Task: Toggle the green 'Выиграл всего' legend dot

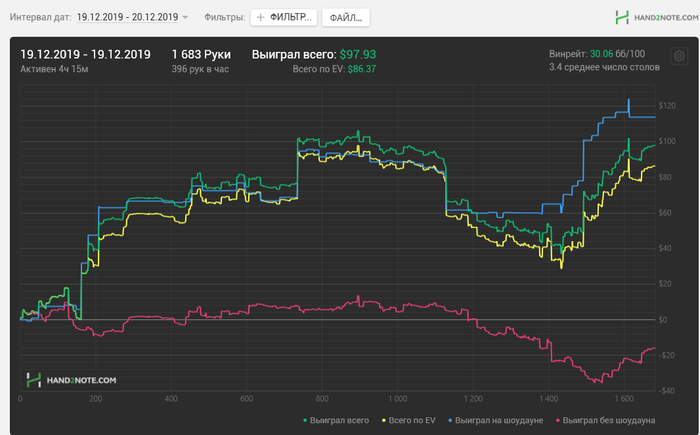Action: pyautogui.click(x=305, y=420)
